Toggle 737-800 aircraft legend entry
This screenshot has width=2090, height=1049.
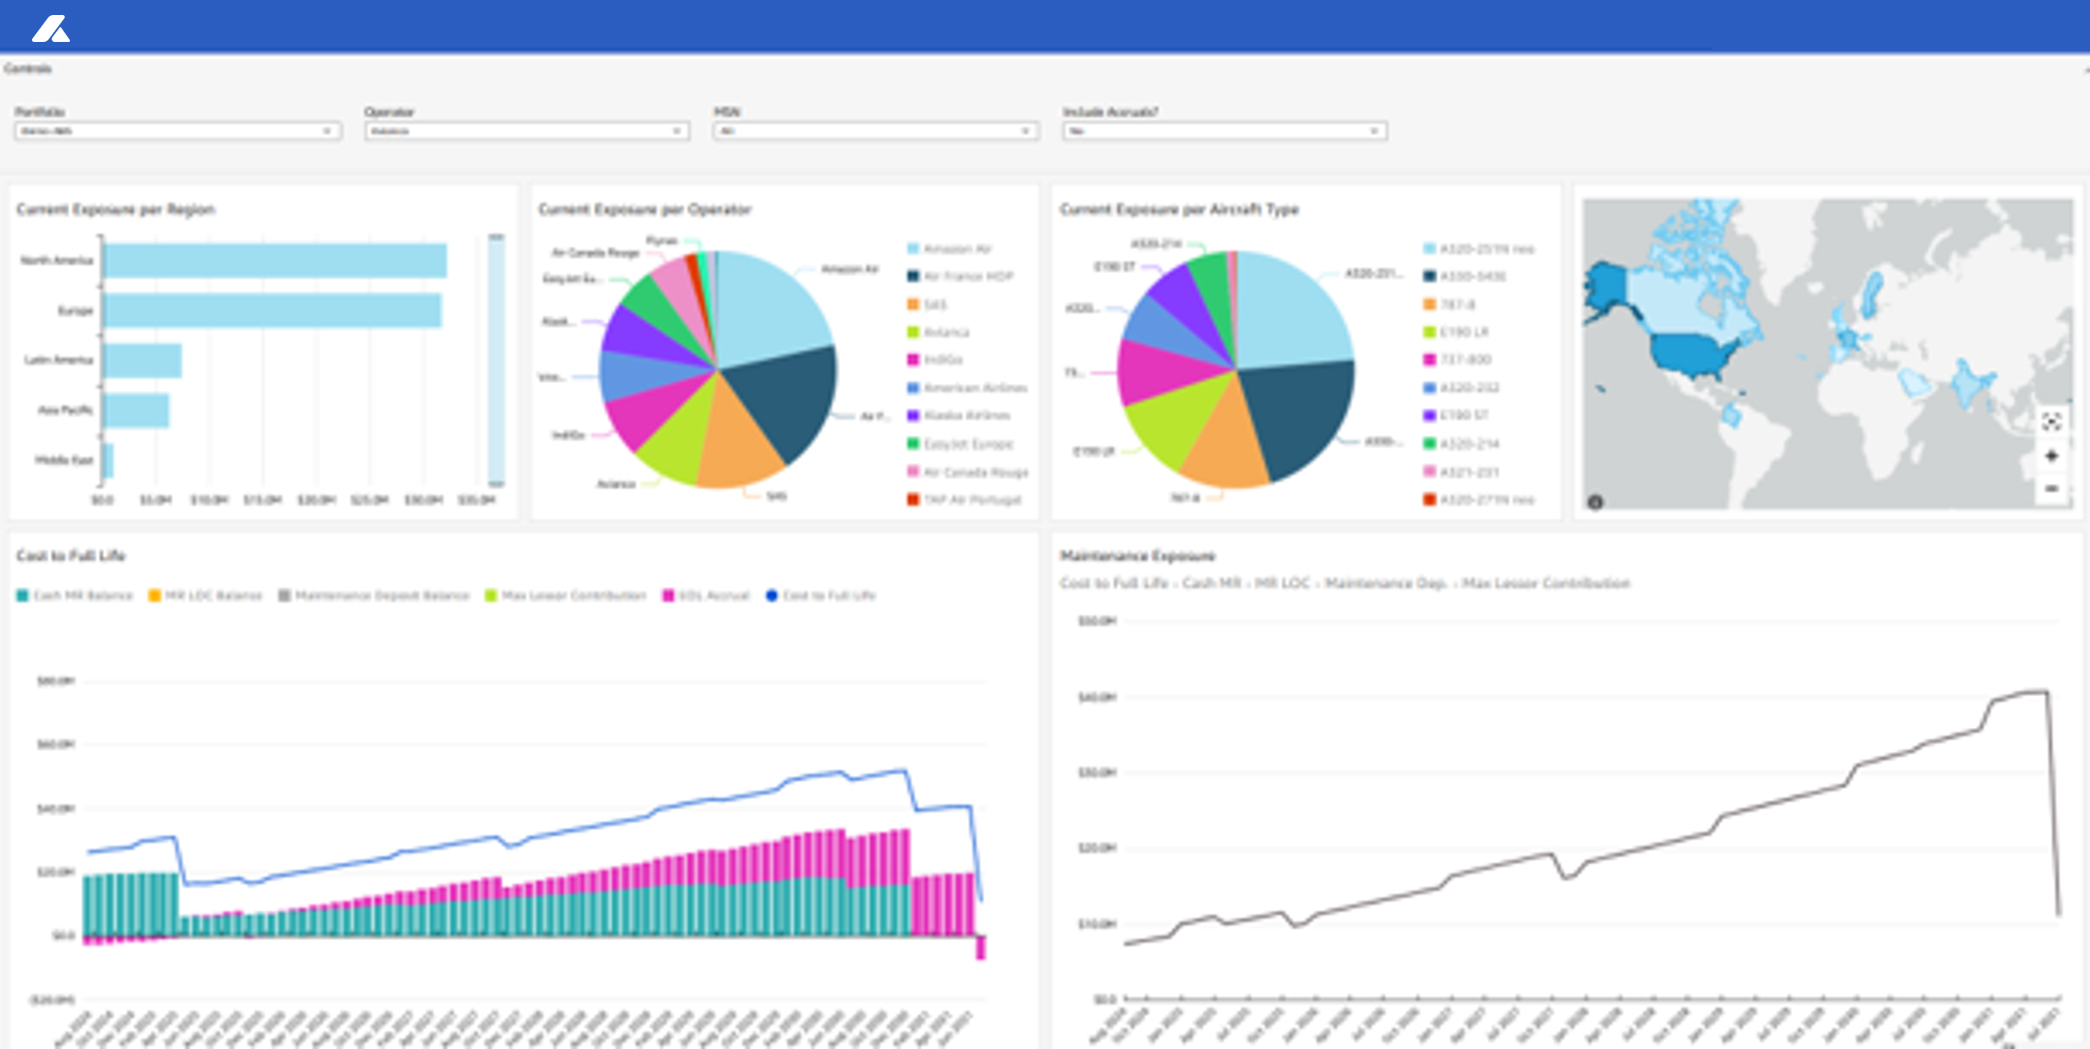point(1457,360)
